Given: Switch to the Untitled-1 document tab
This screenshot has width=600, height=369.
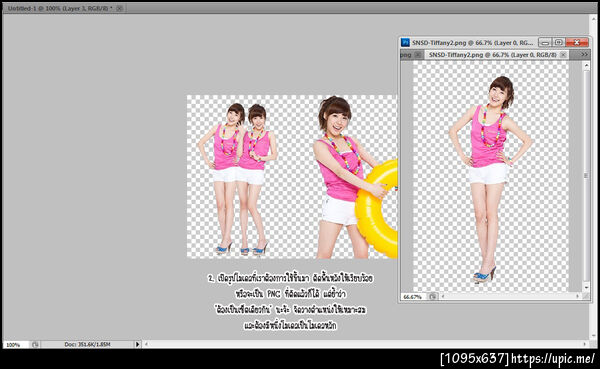Looking at the screenshot, I should coord(60,8).
